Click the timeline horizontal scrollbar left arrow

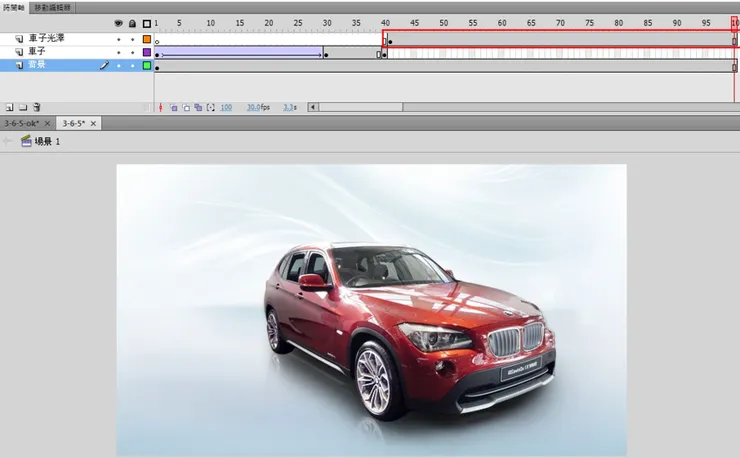(313, 107)
